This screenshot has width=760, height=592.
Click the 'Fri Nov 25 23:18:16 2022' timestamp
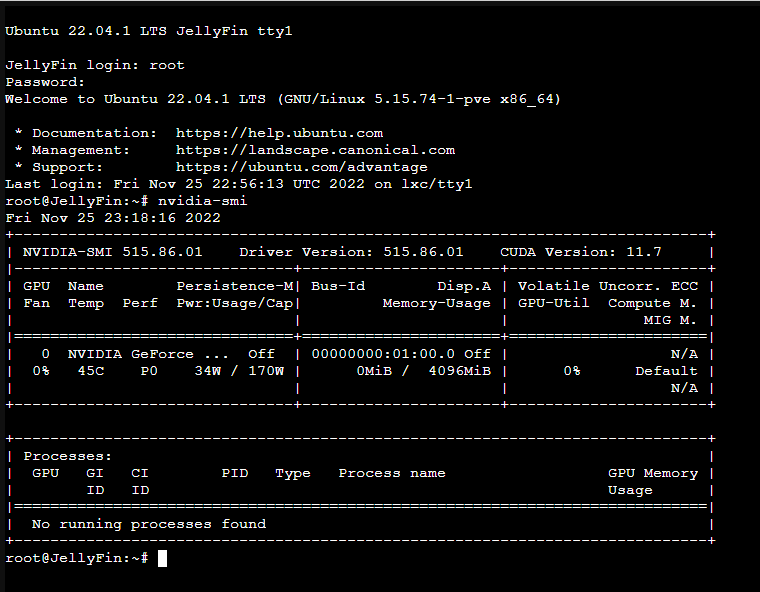click(x=113, y=218)
